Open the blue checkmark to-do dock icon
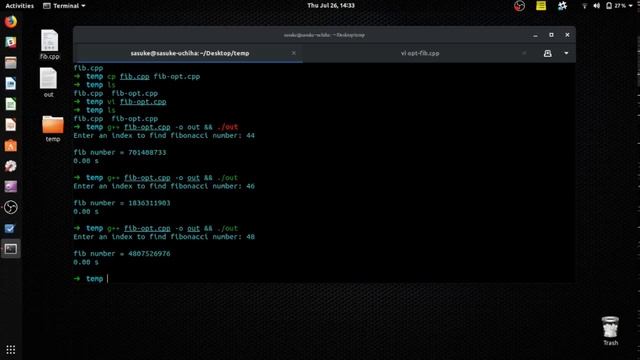Screen dimensions: 640x360 [x=10, y=228]
